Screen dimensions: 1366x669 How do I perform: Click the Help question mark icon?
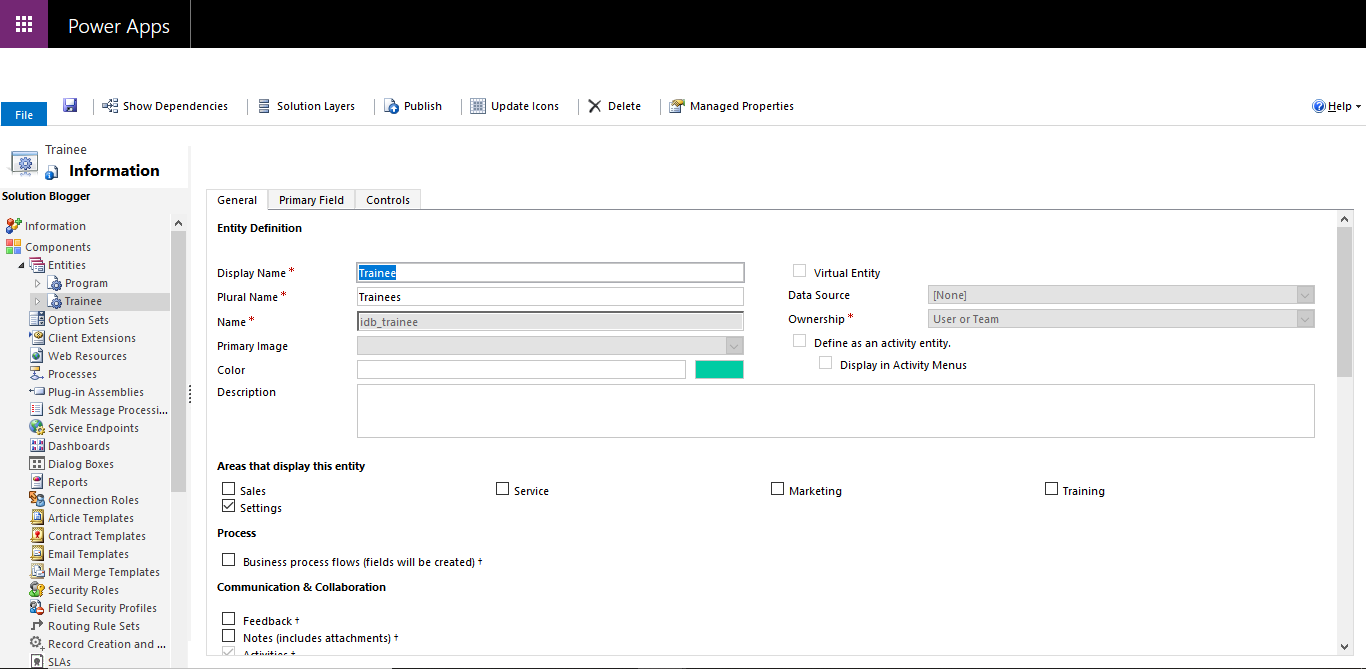[1319, 106]
